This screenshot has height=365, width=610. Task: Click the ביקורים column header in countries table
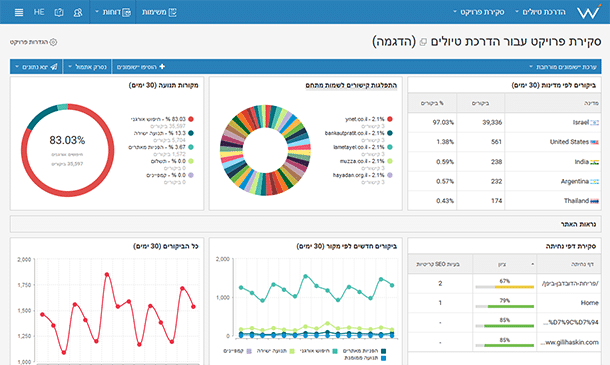(x=480, y=103)
